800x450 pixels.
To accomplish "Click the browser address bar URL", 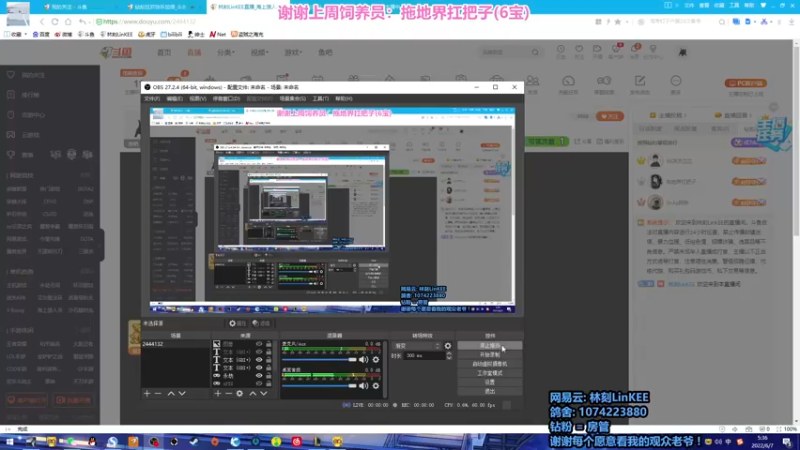I will 150,22.
